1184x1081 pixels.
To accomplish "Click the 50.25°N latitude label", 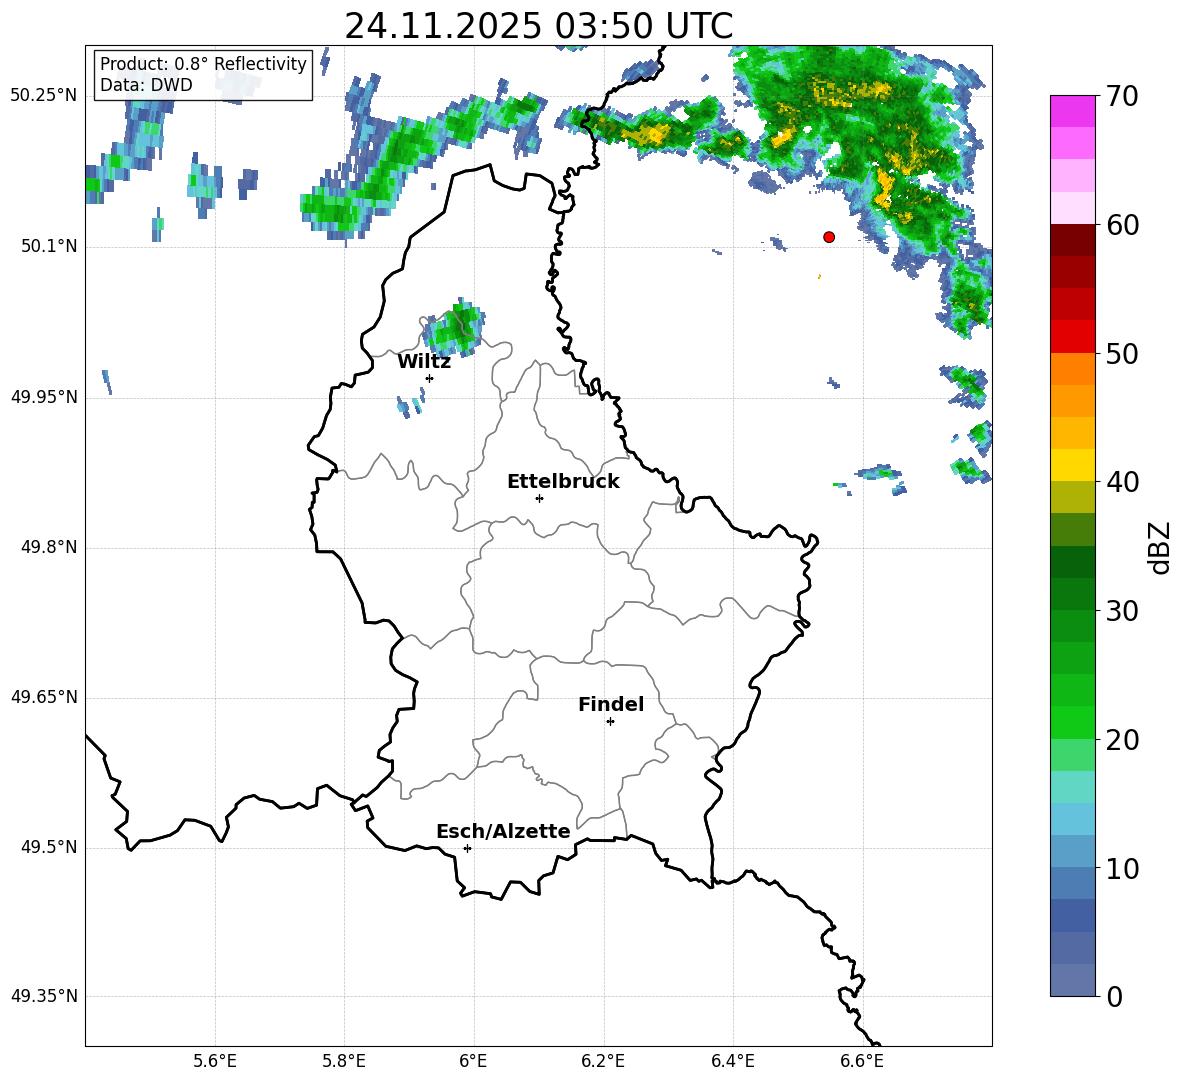I will pos(44,96).
